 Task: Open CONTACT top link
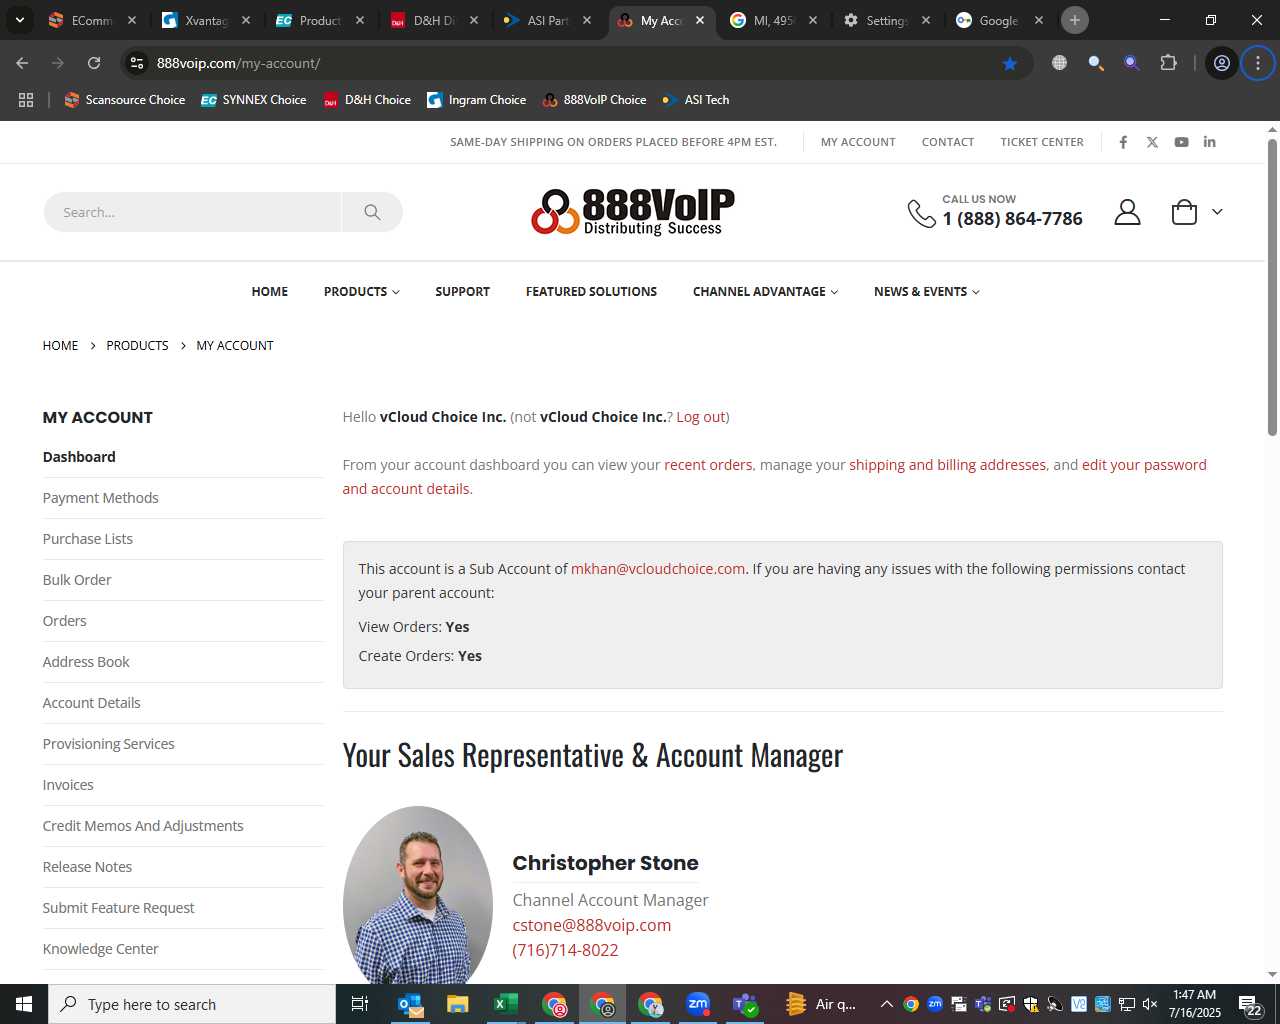(948, 142)
